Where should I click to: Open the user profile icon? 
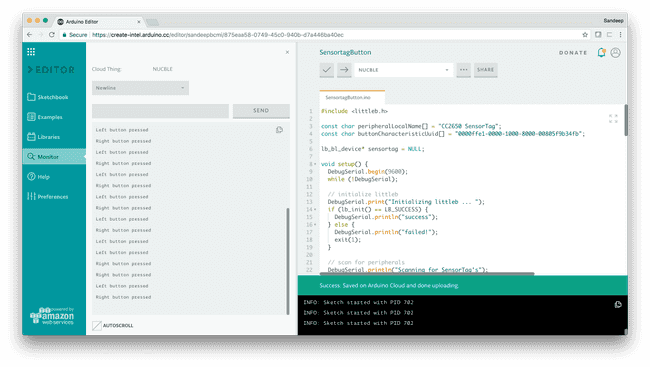616,53
